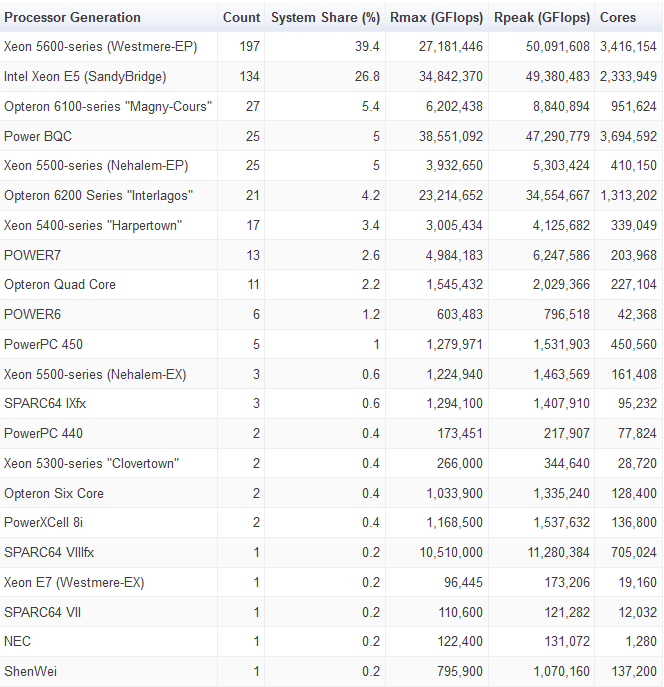
Task: Select Xeon 5500-series (Nehalem-EP) name cell
Action: point(96,166)
